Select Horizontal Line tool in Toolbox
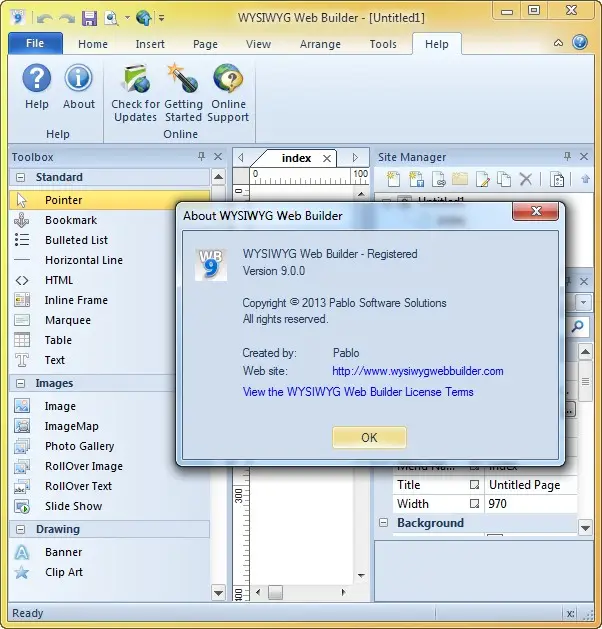 [x=84, y=260]
